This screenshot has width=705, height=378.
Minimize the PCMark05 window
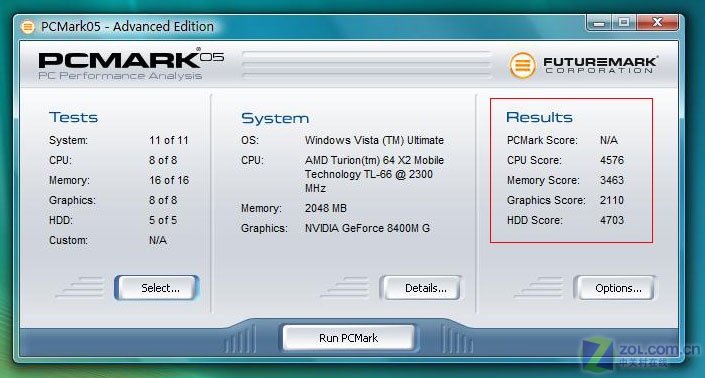click(599, 23)
